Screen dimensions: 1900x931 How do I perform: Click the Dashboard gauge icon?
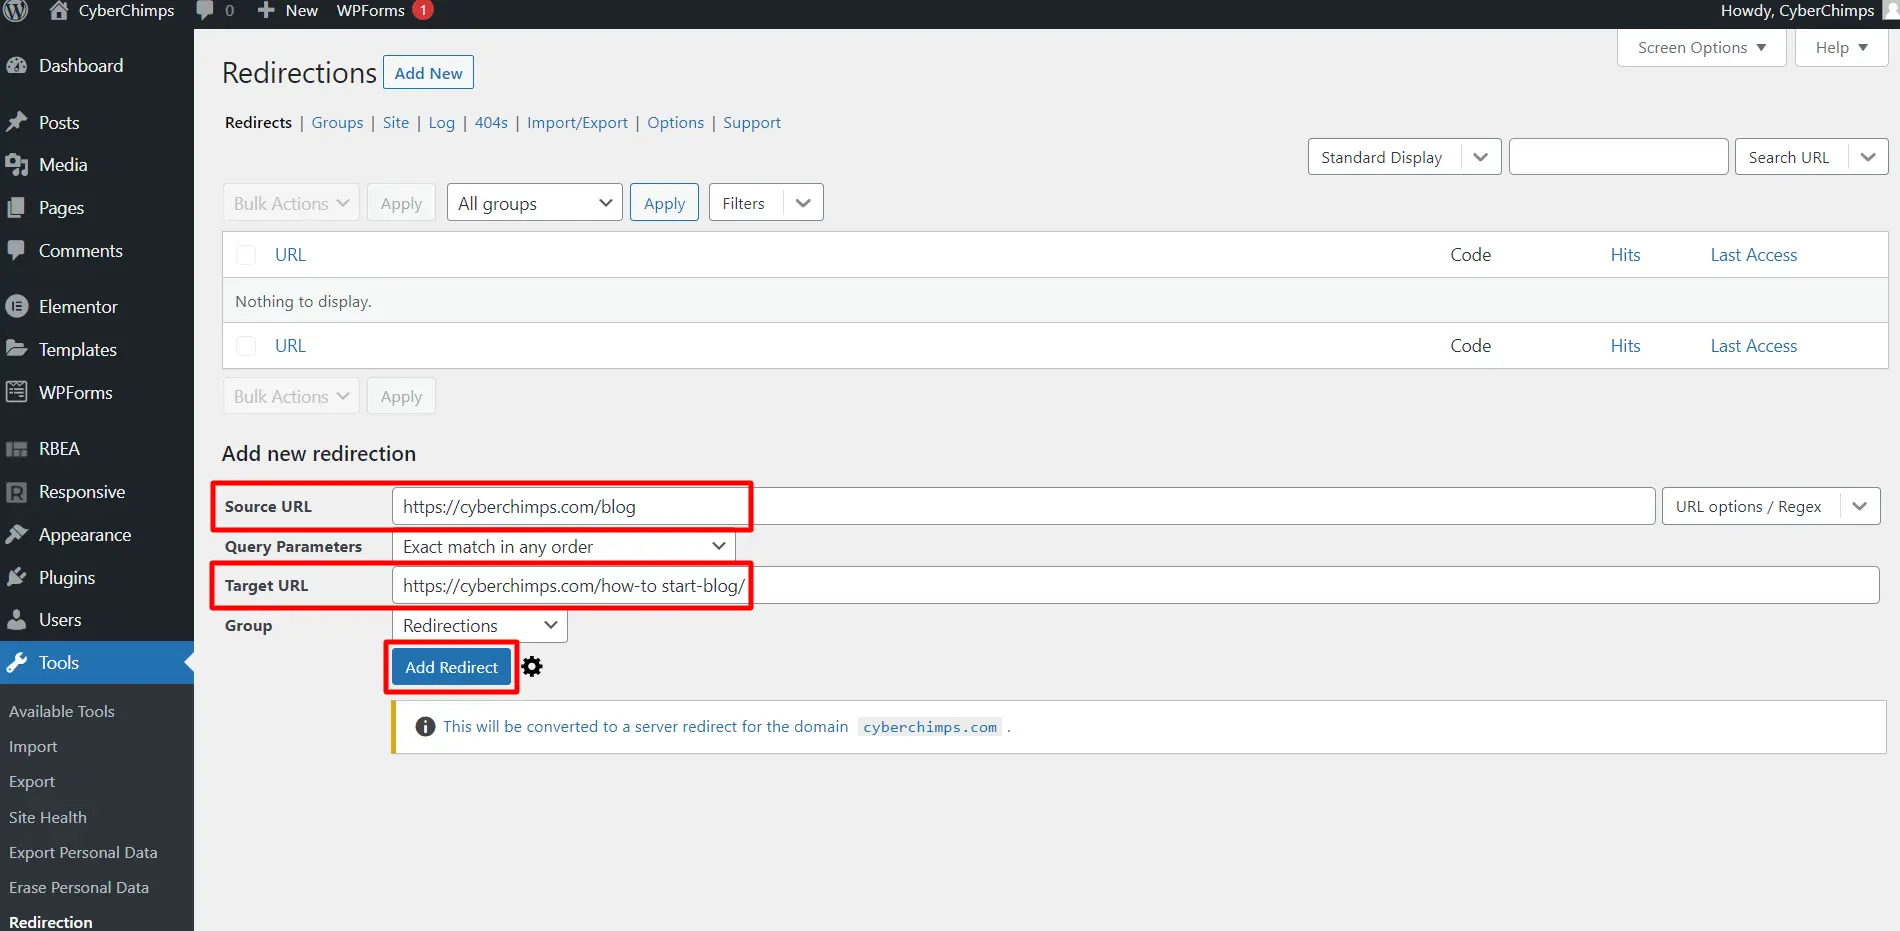pos(16,66)
